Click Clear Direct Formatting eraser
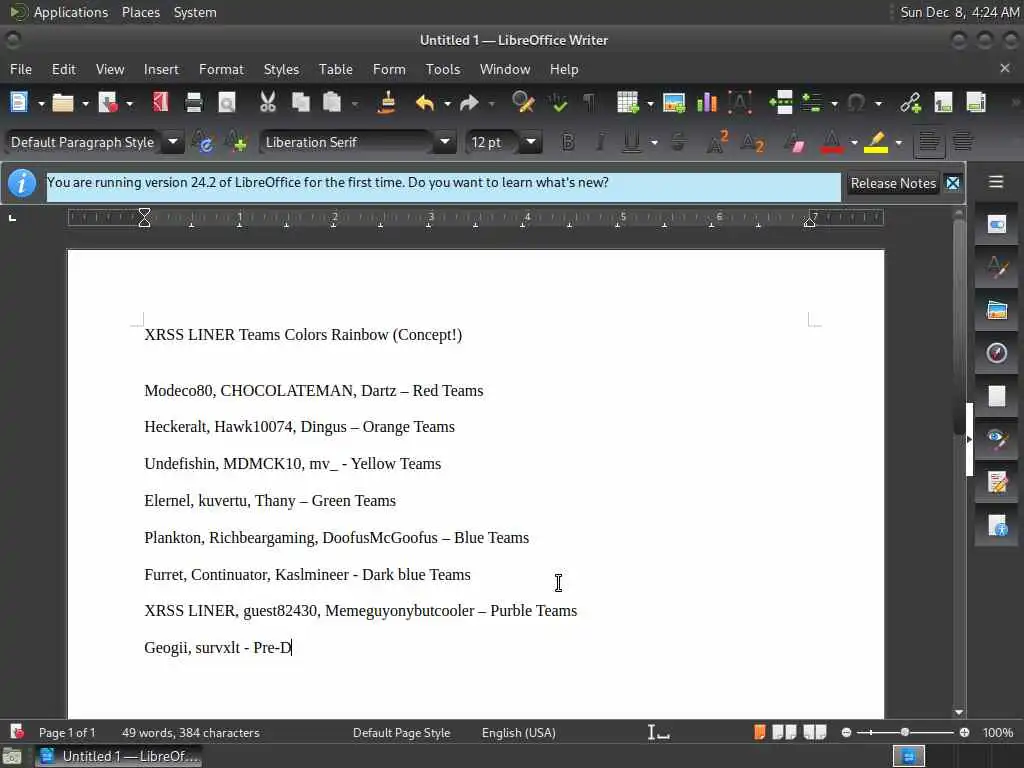 click(x=795, y=142)
